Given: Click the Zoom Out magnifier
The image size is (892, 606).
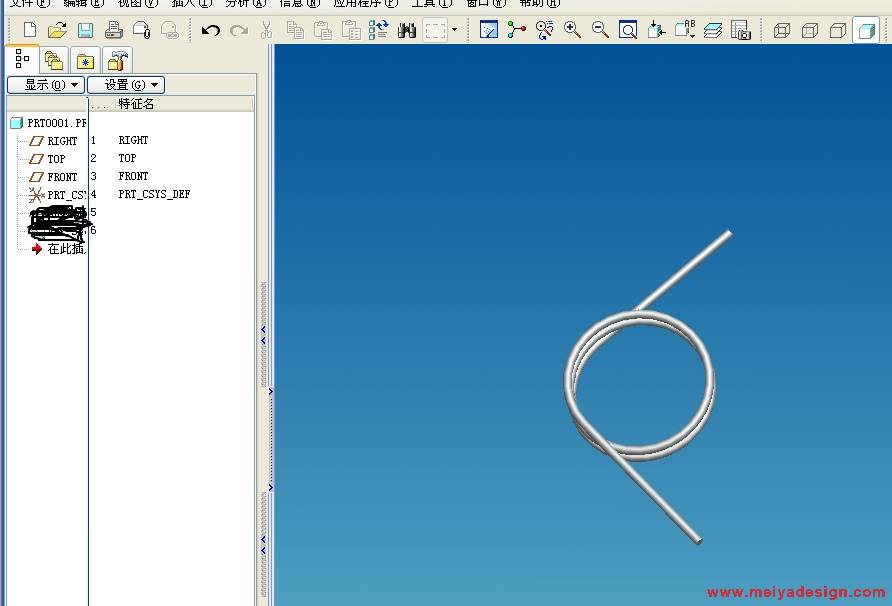Looking at the screenshot, I should click(x=600, y=31).
